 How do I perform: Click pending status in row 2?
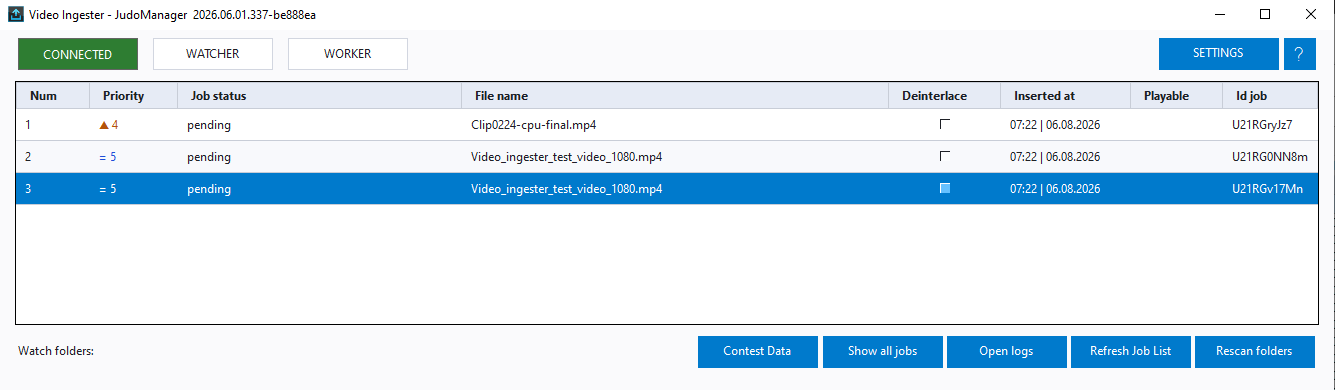click(209, 157)
